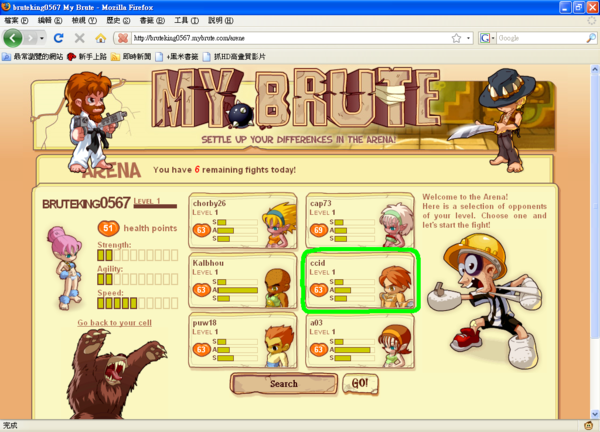Click the forward navigation arrow
The width and height of the screenshot is (600, 432).
click(31, 38)
